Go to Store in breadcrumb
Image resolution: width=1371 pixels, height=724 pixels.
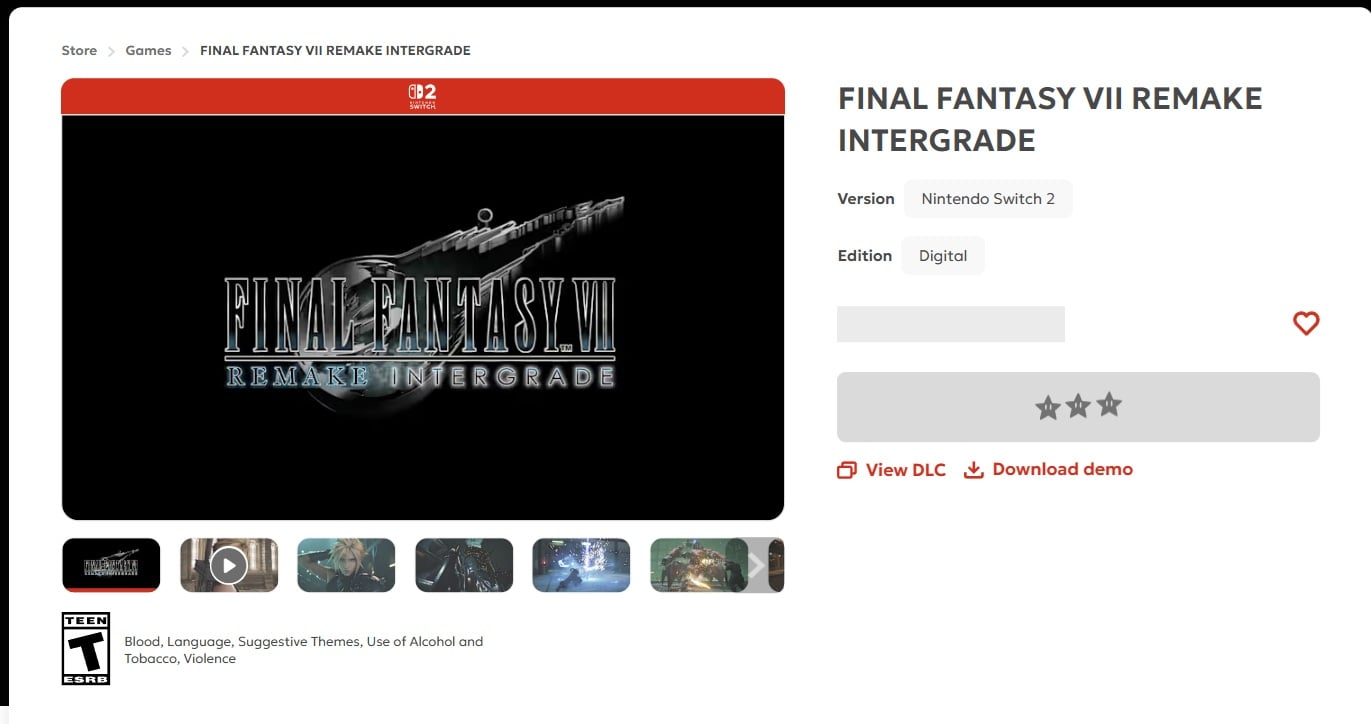coord(79,51)
